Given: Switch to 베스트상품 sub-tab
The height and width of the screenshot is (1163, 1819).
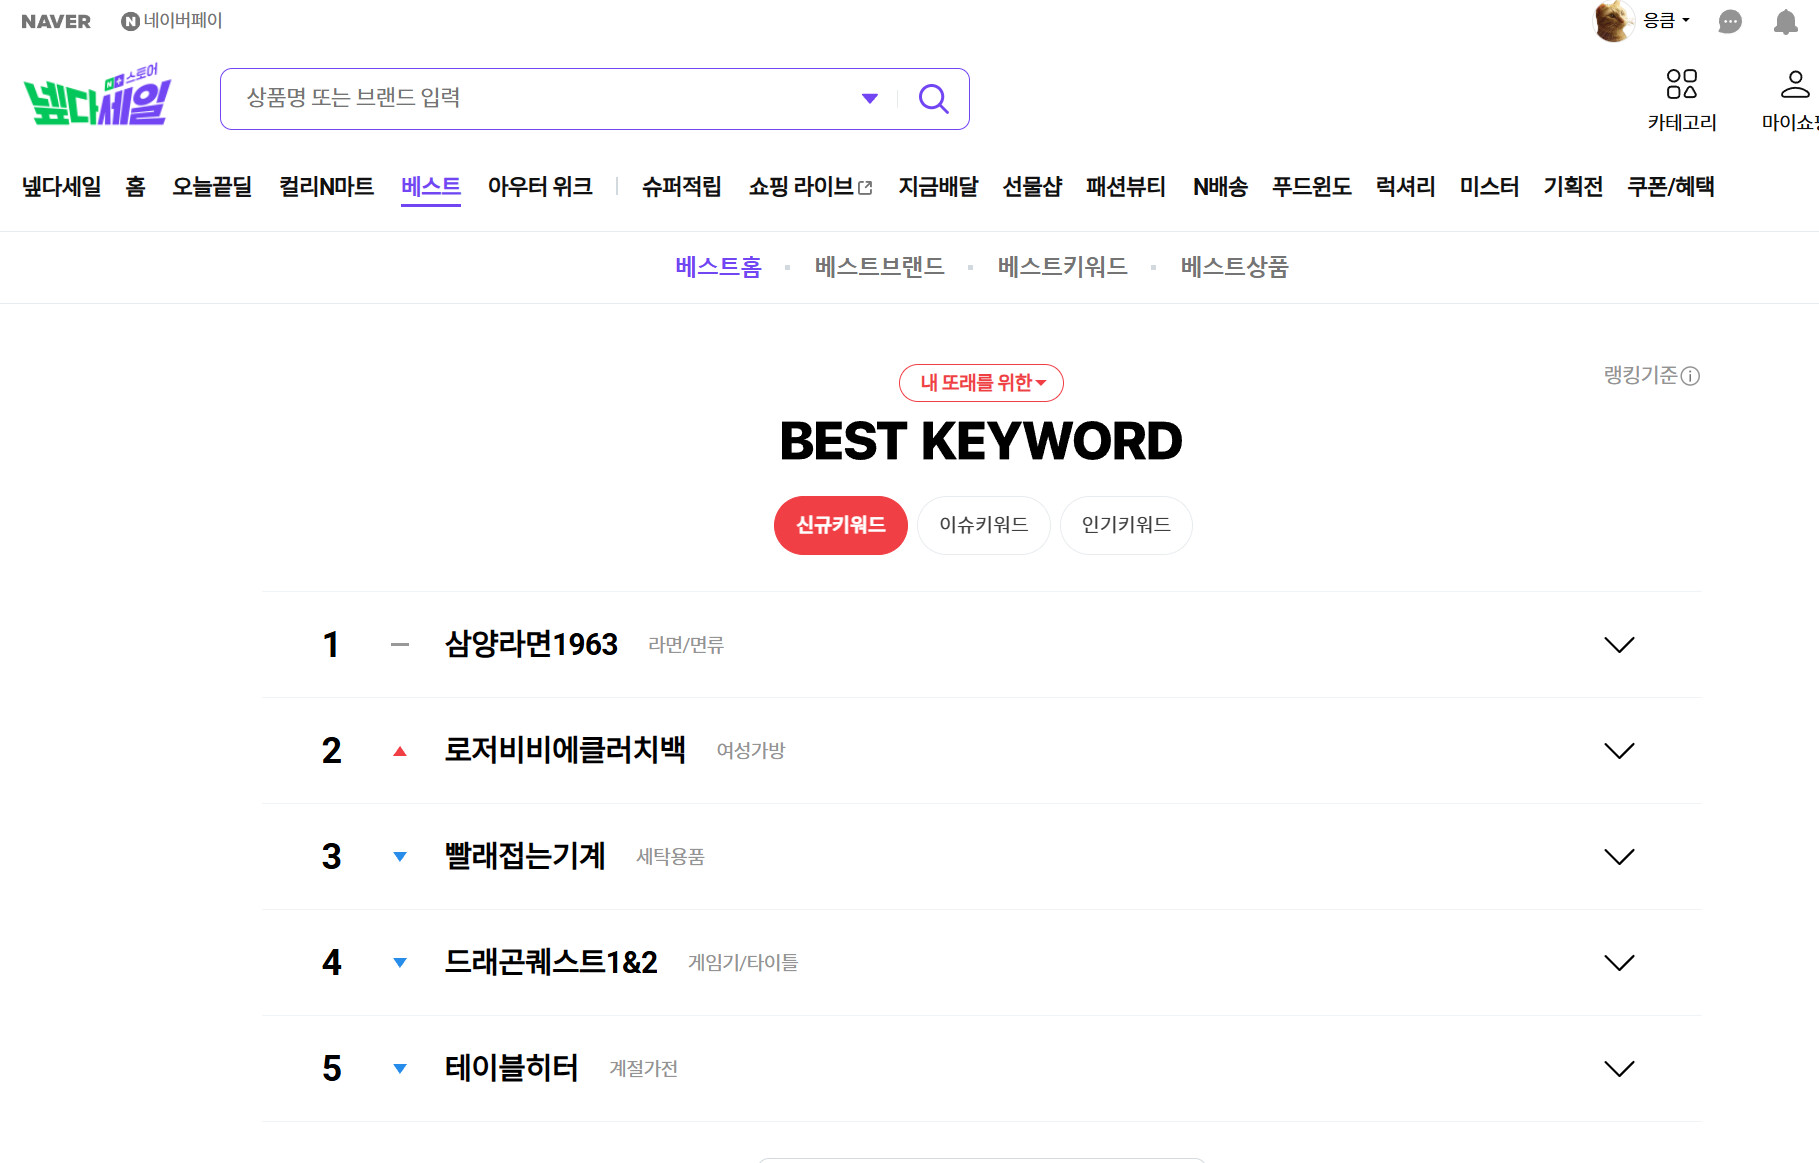Looking at the screenshot, I should (1235, 267).
